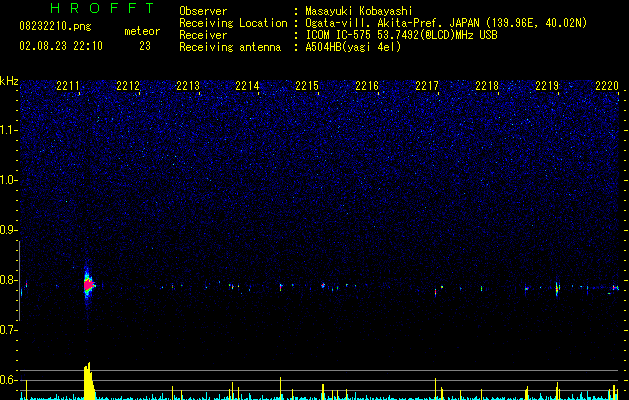Click the meteor count value 23
The width and height of the screenshot is (629, 400).
145,46
